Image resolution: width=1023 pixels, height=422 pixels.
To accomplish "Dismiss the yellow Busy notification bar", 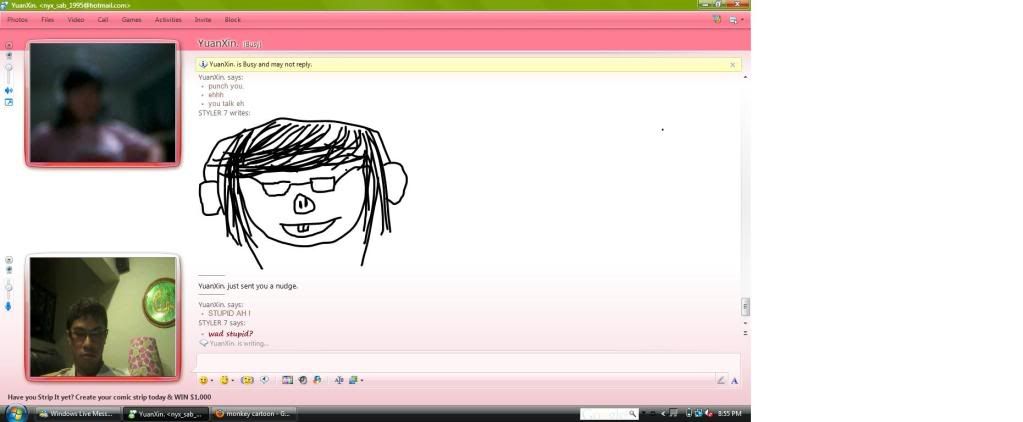I will point(732,65).
